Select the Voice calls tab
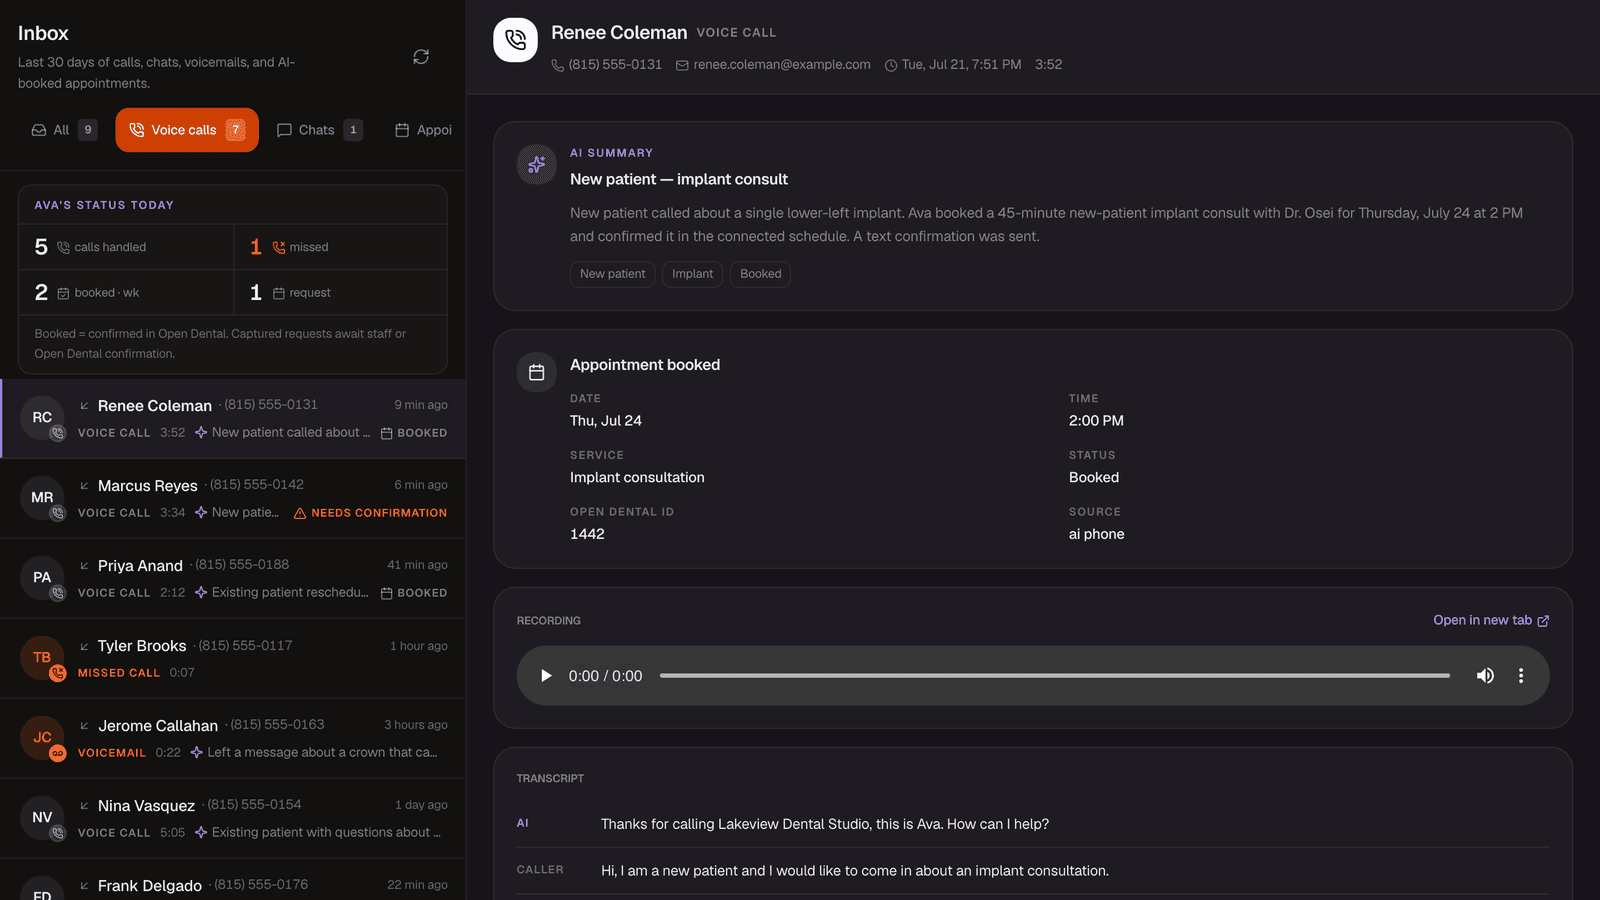 [187, 130]
